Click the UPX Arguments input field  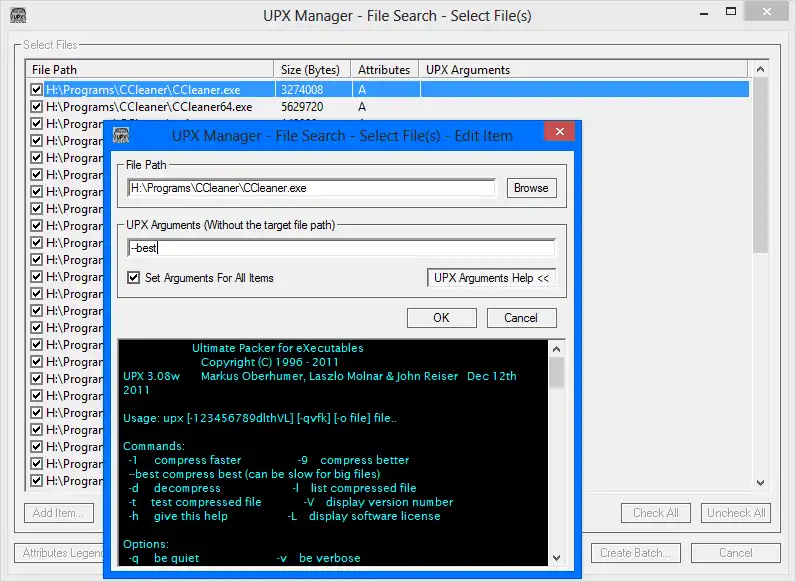pos(341,248)
